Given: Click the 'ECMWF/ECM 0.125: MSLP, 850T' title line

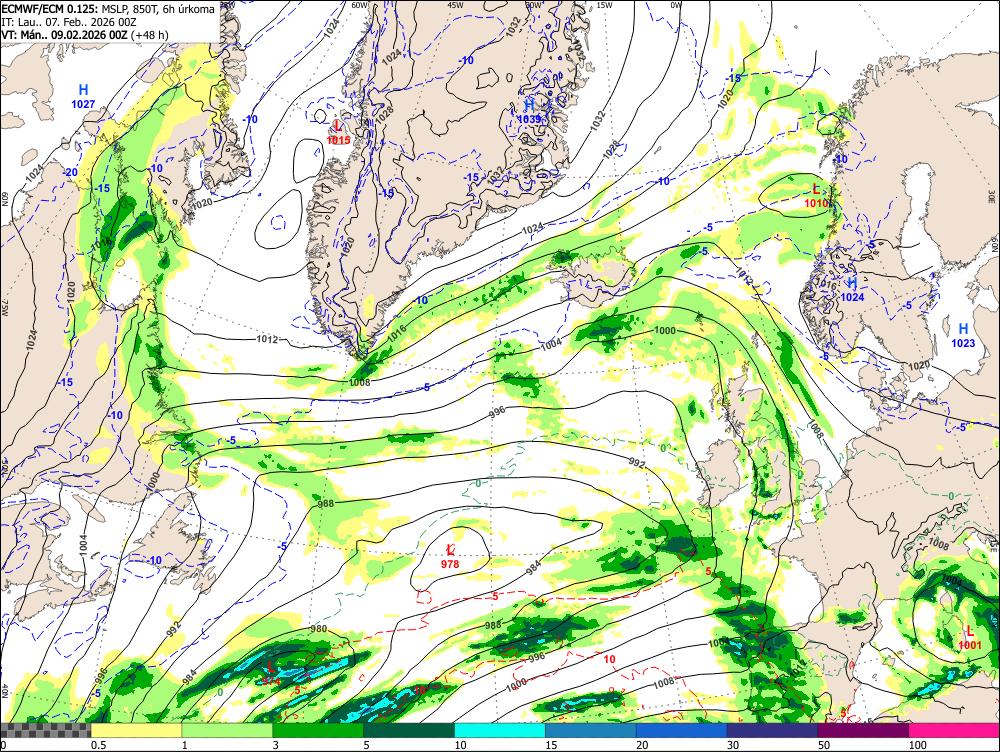Looking at the screenshot, I should point(108,9).
